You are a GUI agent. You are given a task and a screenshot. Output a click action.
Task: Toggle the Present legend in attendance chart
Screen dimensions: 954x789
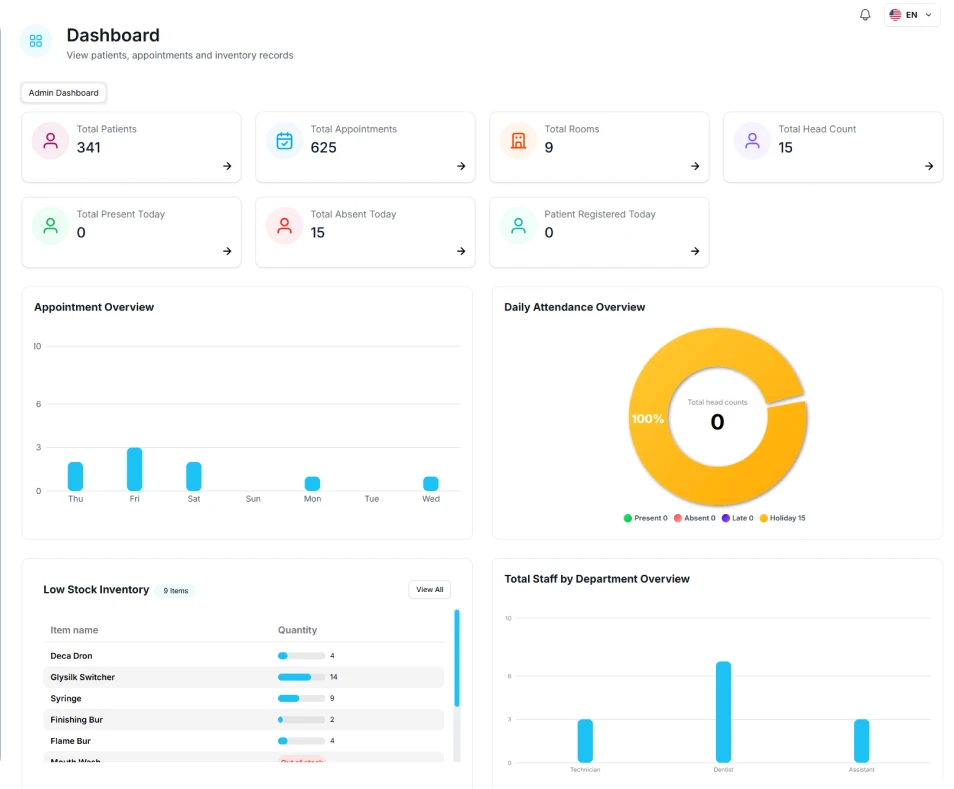(645, 518)
